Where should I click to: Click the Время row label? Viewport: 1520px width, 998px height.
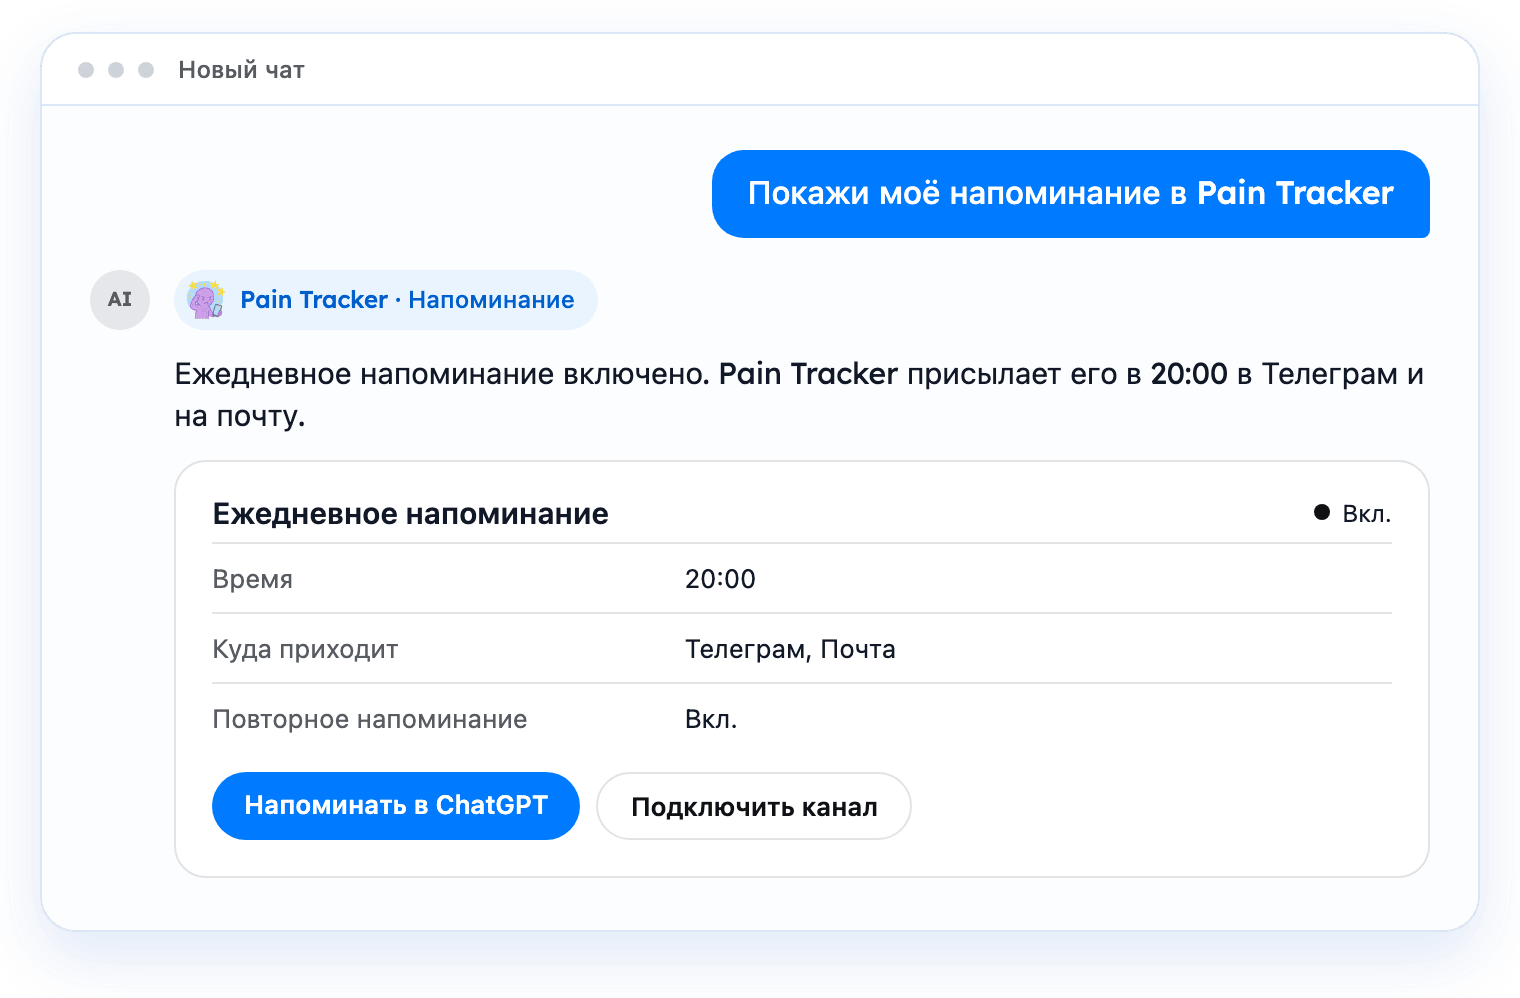(253, 579)
